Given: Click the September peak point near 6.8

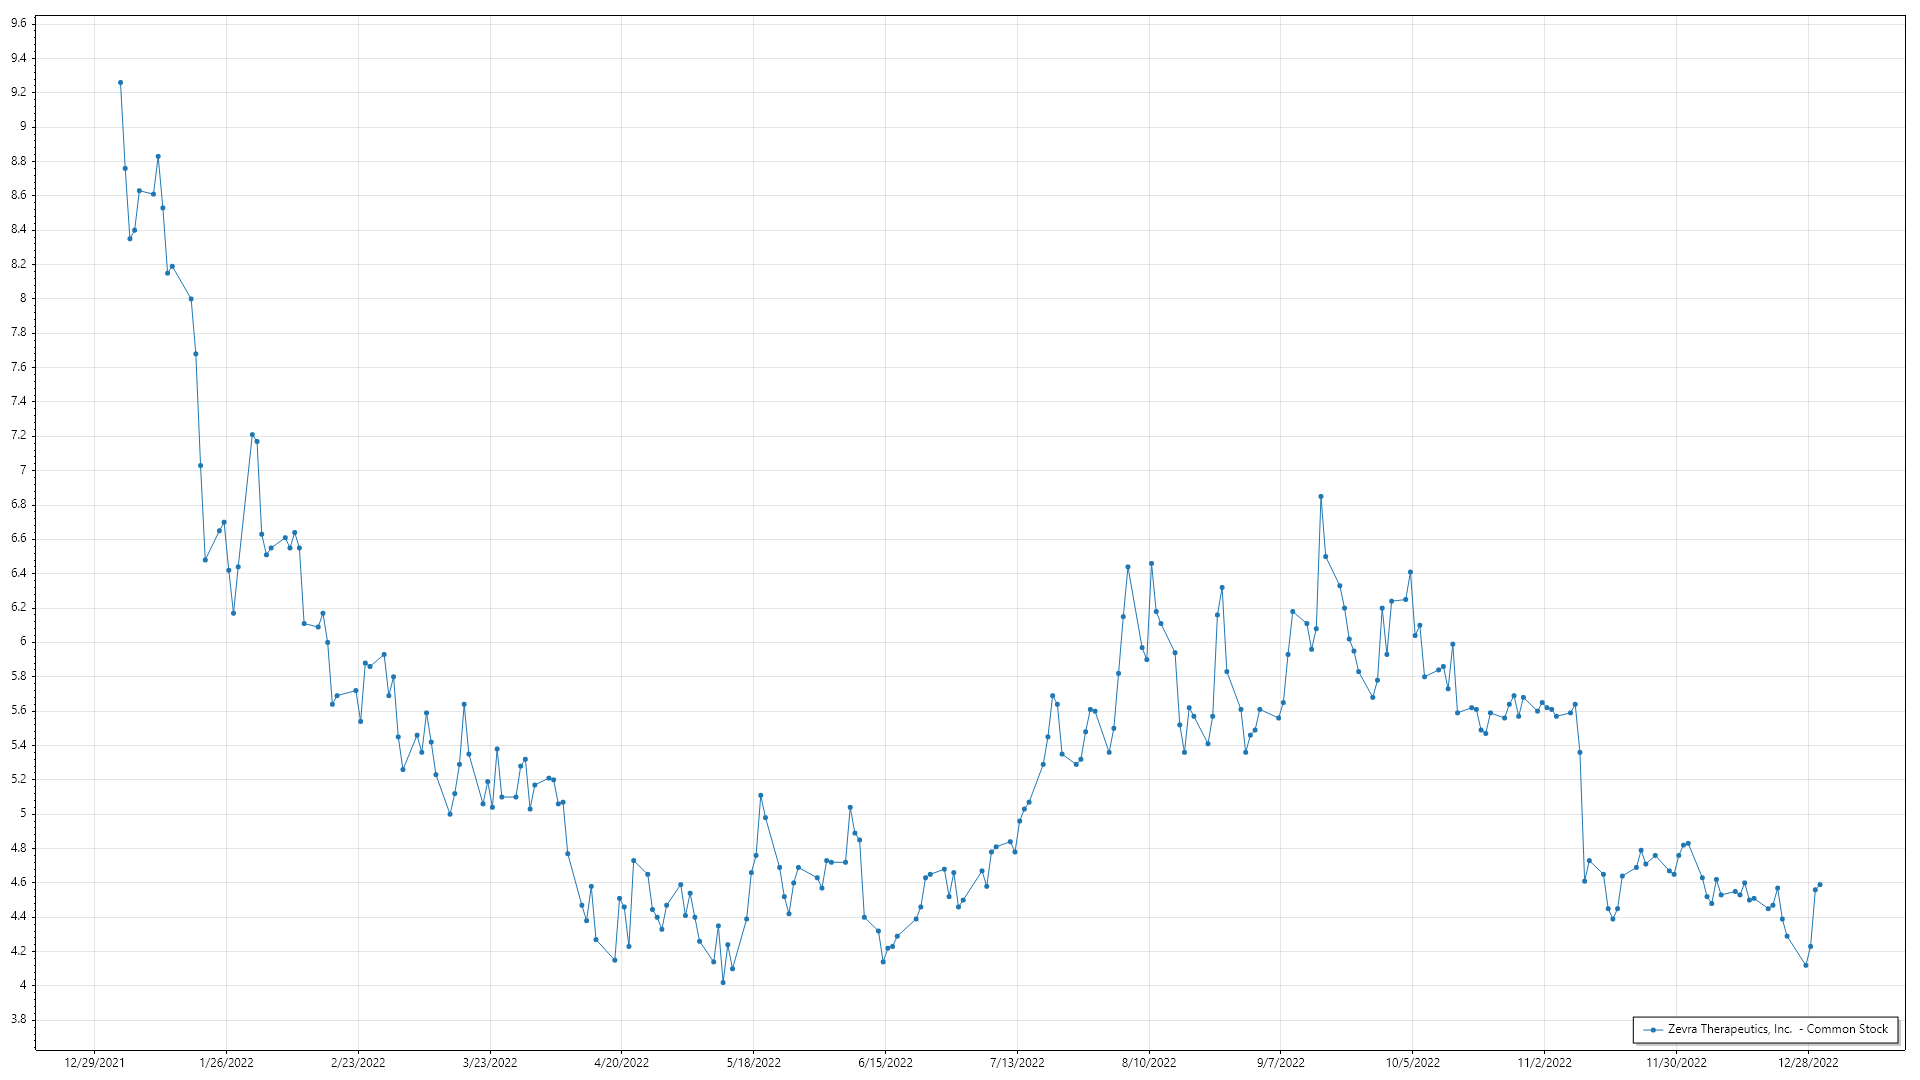Looking at the screenshot, I should pos(1320,496).
